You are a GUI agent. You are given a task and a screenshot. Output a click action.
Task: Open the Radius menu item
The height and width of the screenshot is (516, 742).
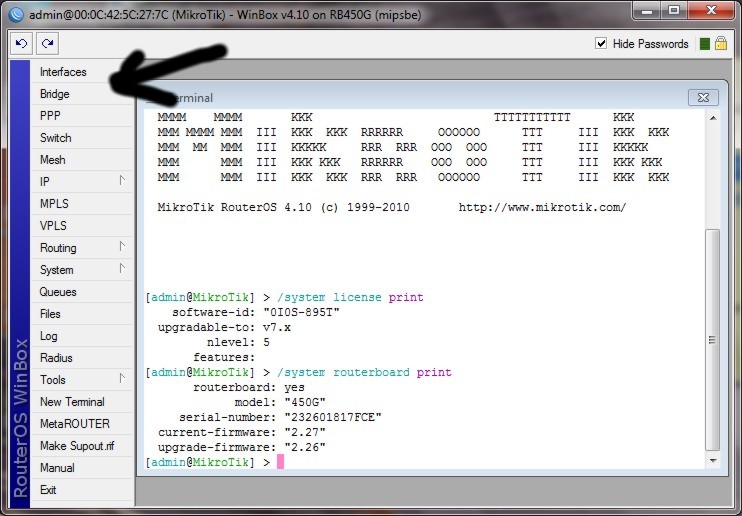(x=82, y=358)
